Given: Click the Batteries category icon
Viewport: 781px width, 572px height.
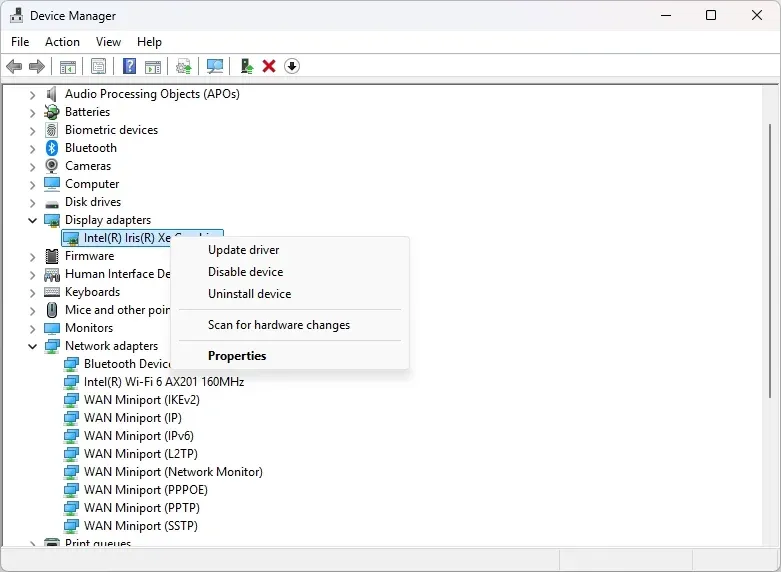Looking at the screenshot, I should pyautogui.click(x=52, y=112).
